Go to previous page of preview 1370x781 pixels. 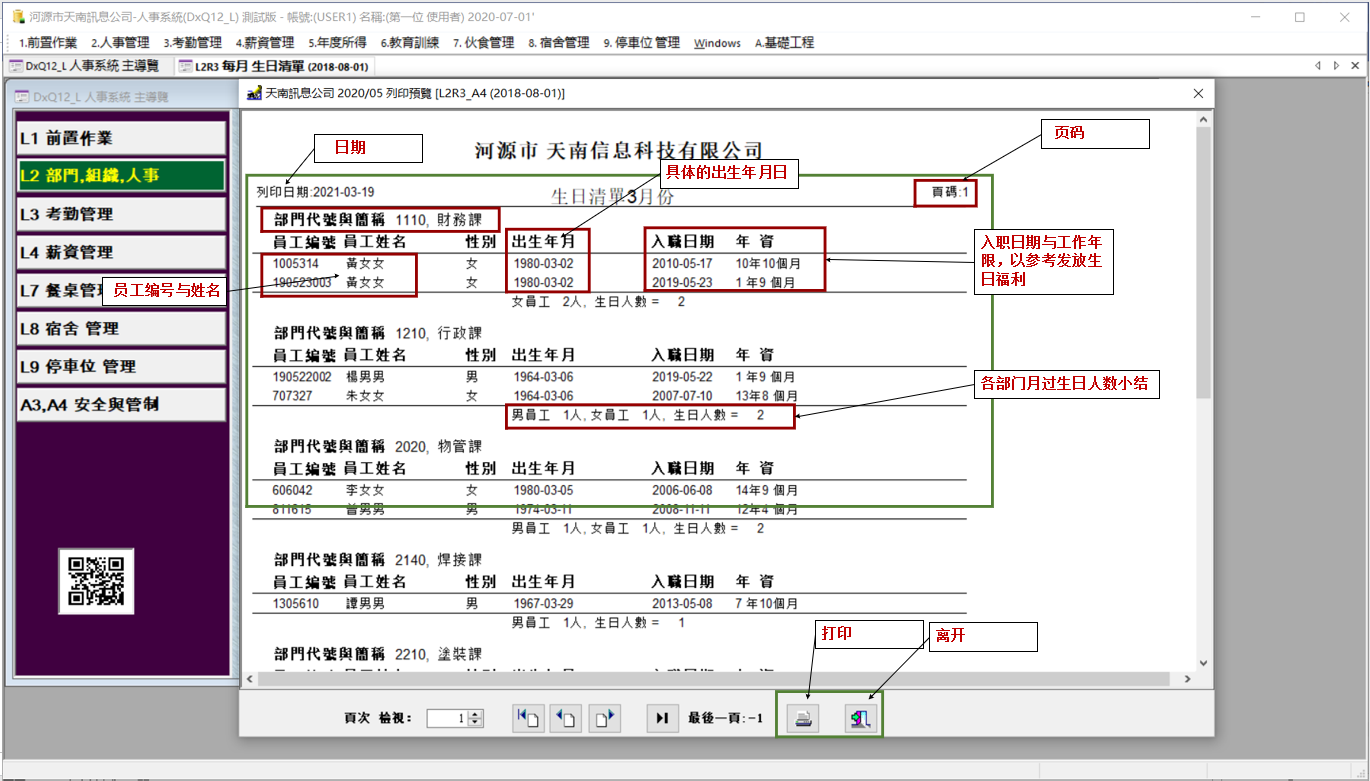pyautogui.click(x=566, y=718)
